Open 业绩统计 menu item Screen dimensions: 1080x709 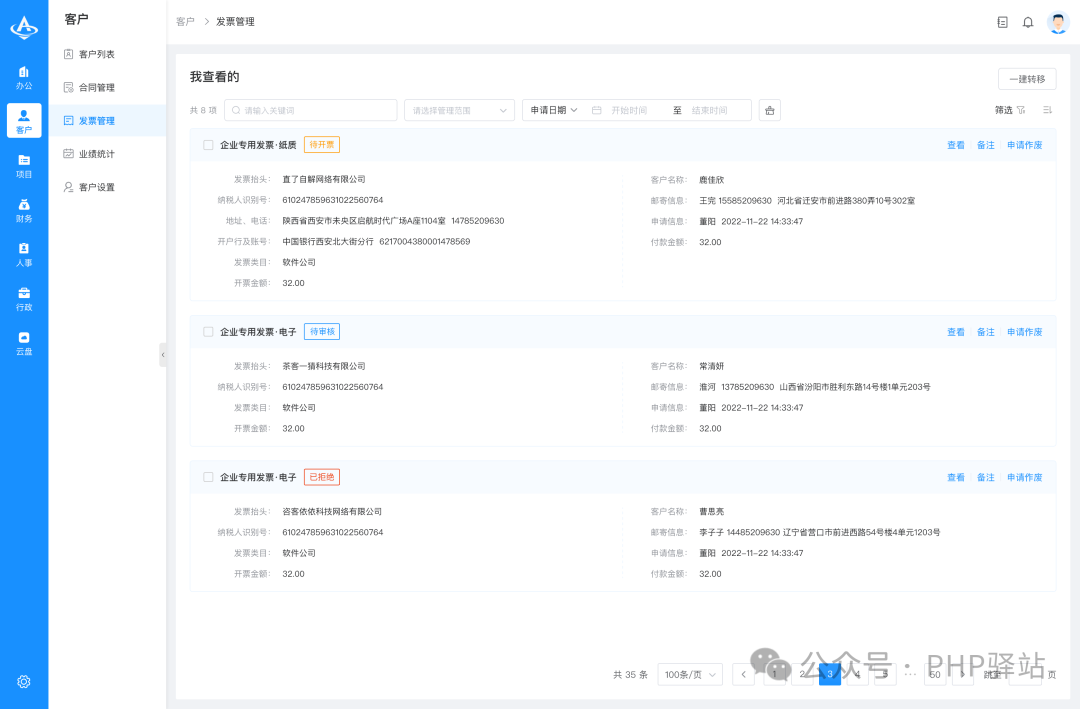coord(96,154)
